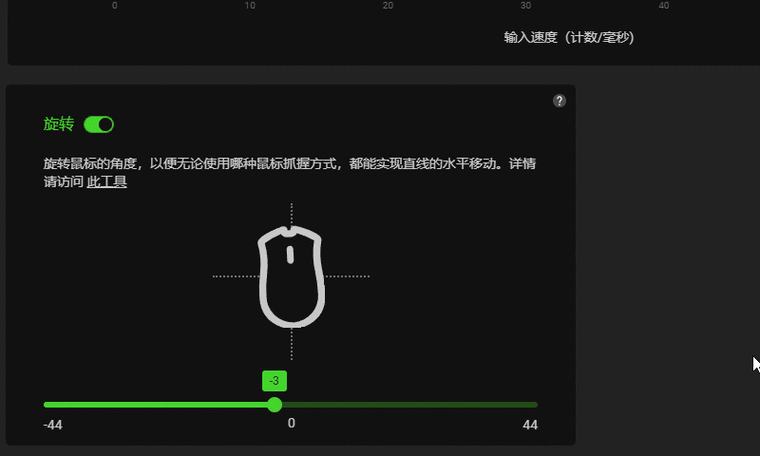Click the 20 tick label on graph axis
Screen dimensions: 760x456
388,5
